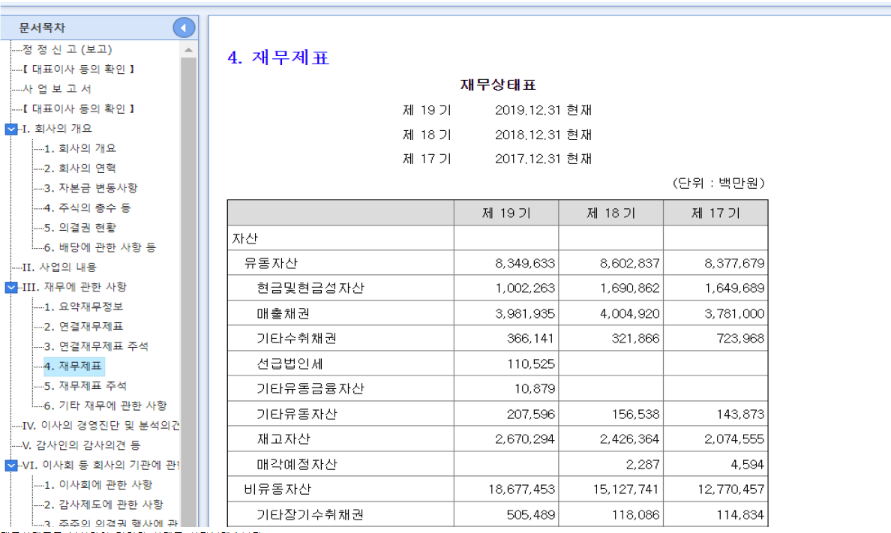
Task: Open 1. 이사회에 관한 사항
Action: click(x=98, y=485)
